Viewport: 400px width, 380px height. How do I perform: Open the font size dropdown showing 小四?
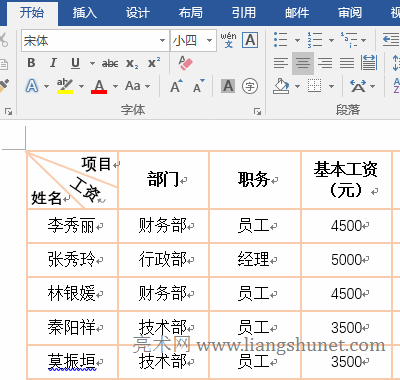[x=209, y=41]
